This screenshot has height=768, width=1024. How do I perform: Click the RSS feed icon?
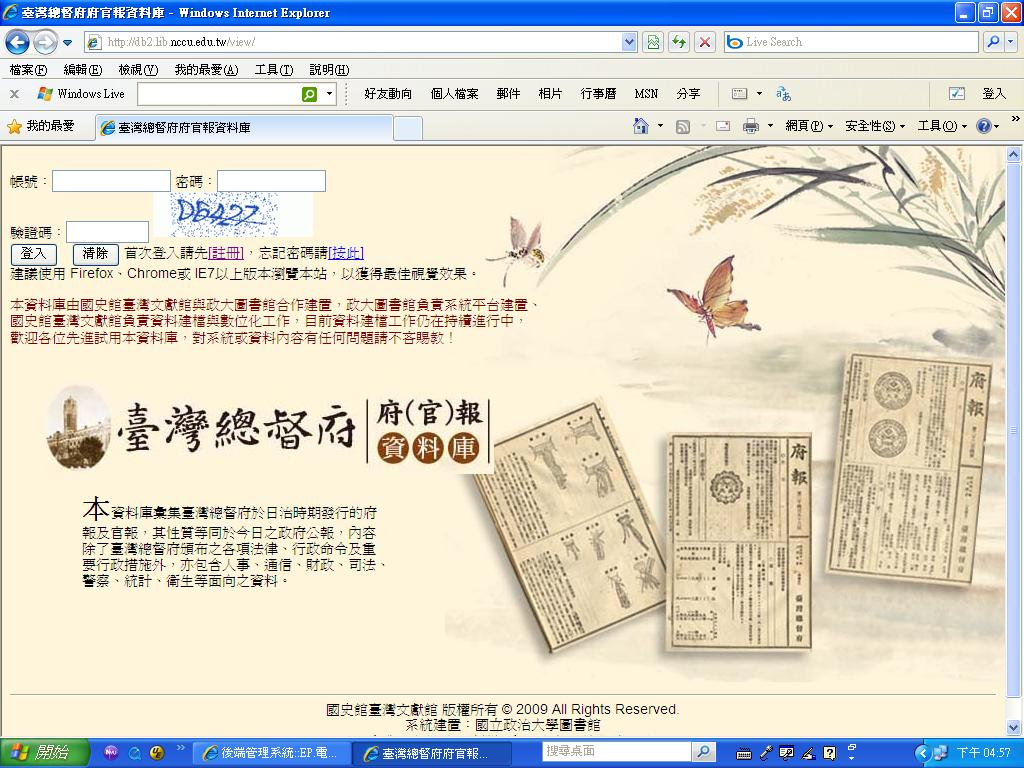[x=683, y=125]
